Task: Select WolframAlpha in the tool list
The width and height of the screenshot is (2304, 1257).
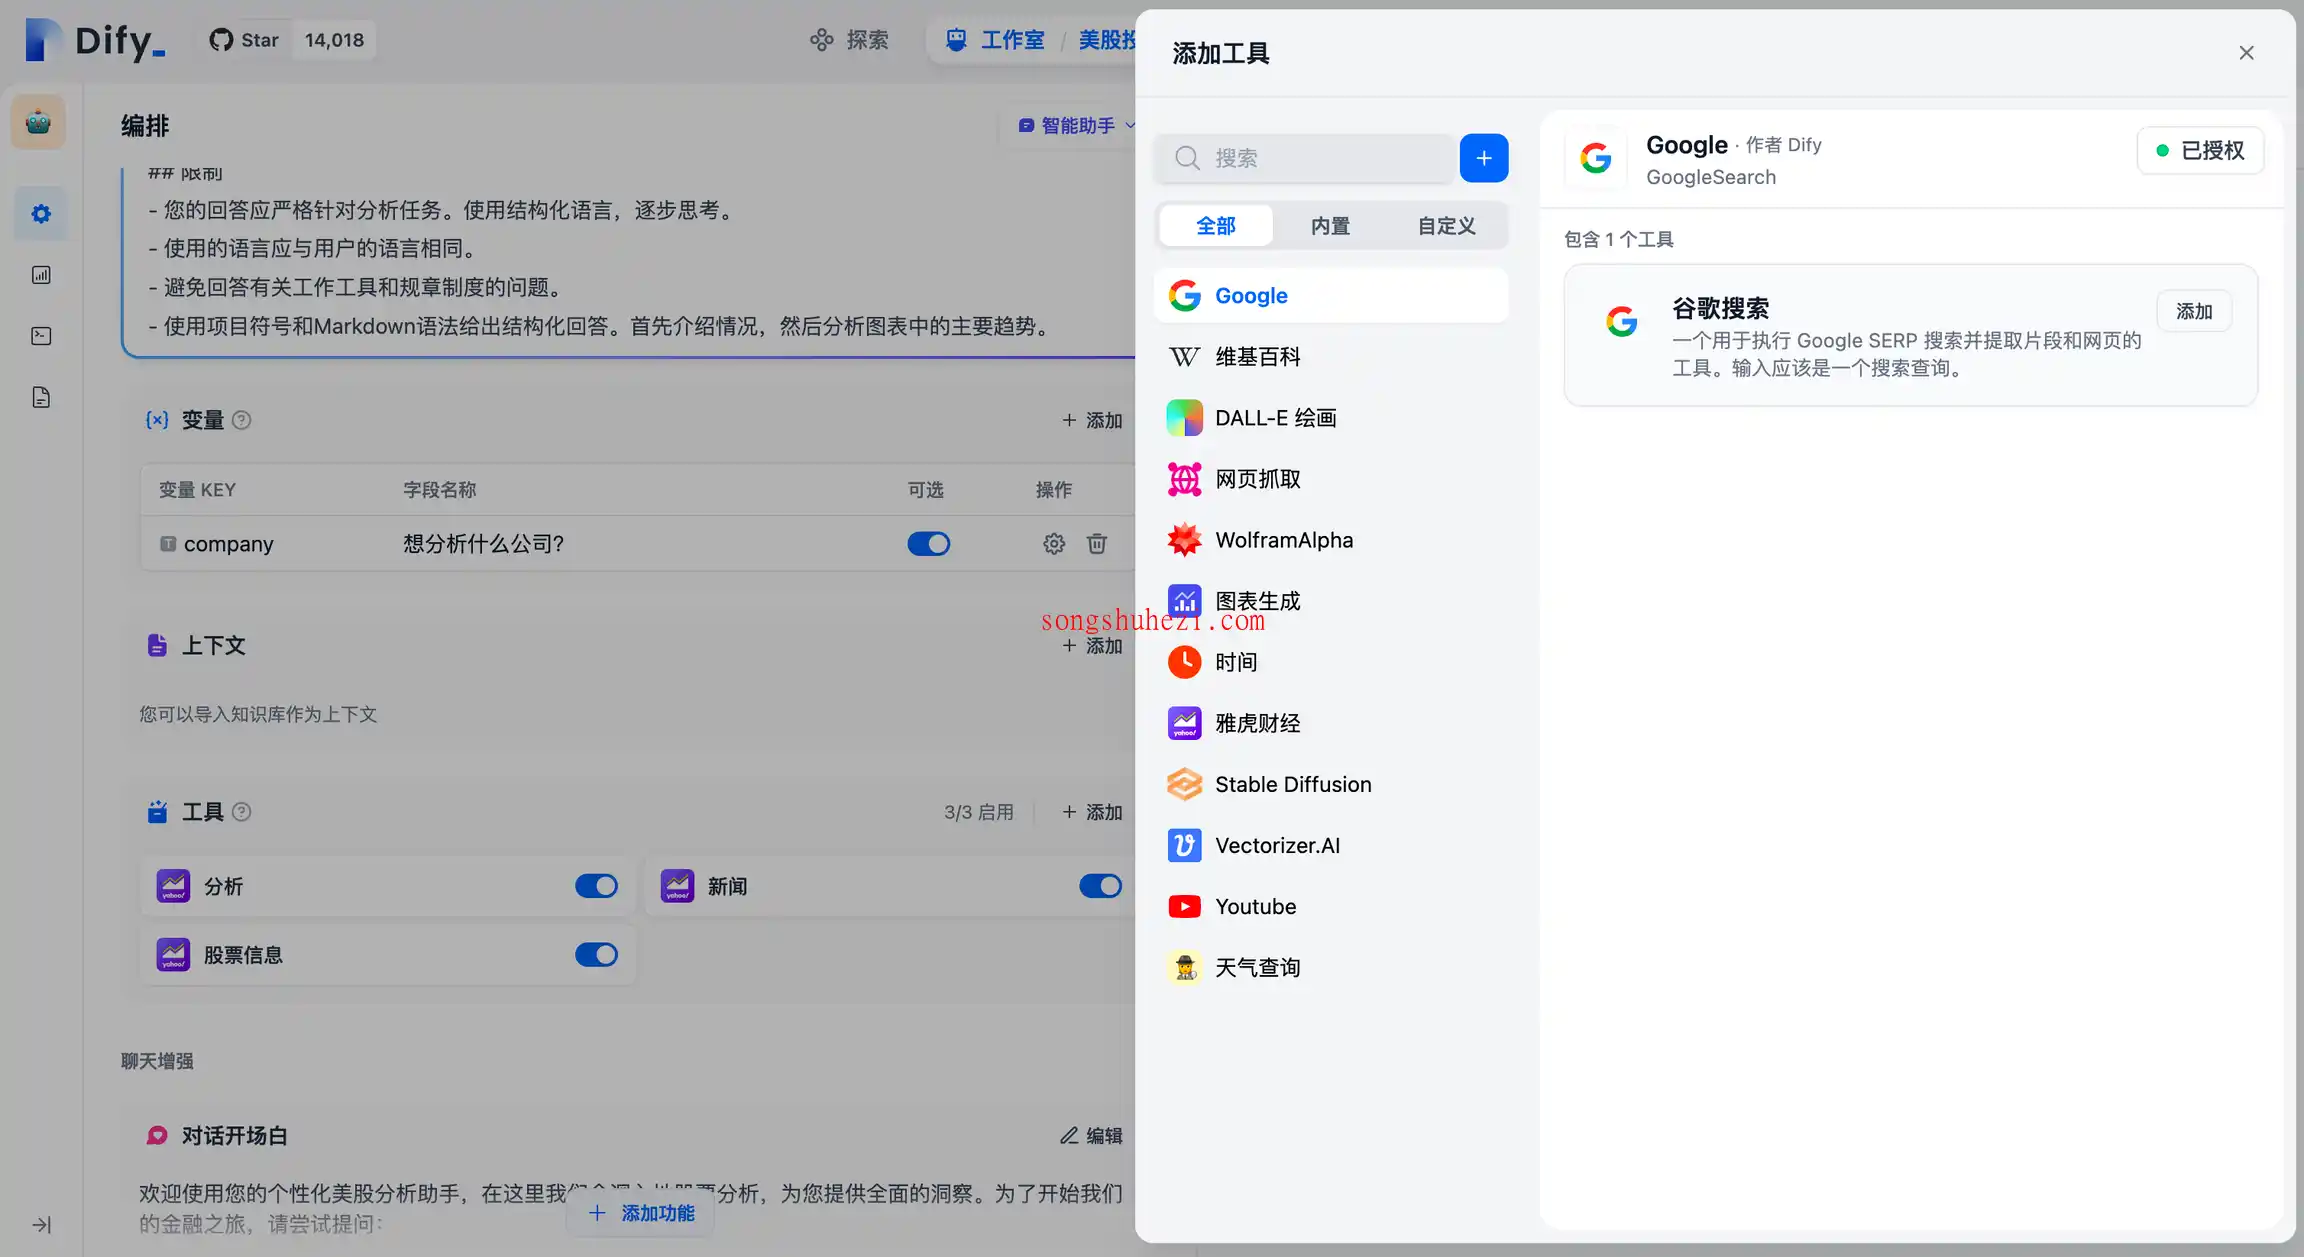Action: (x=1331, y=540)
